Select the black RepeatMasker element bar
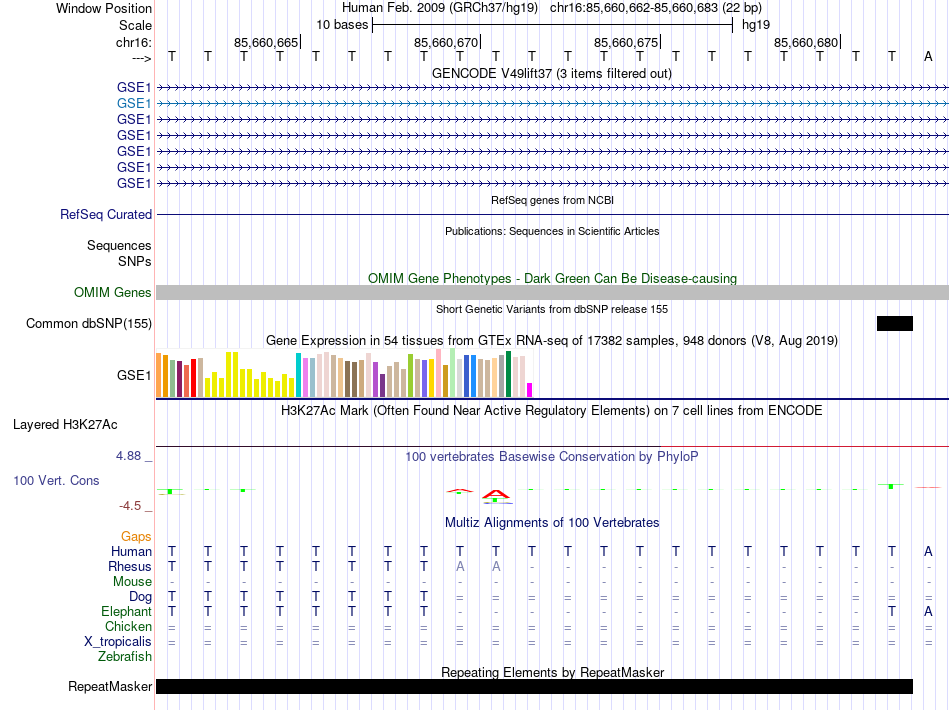Screen dimensions: 950x710 (534, 686)
